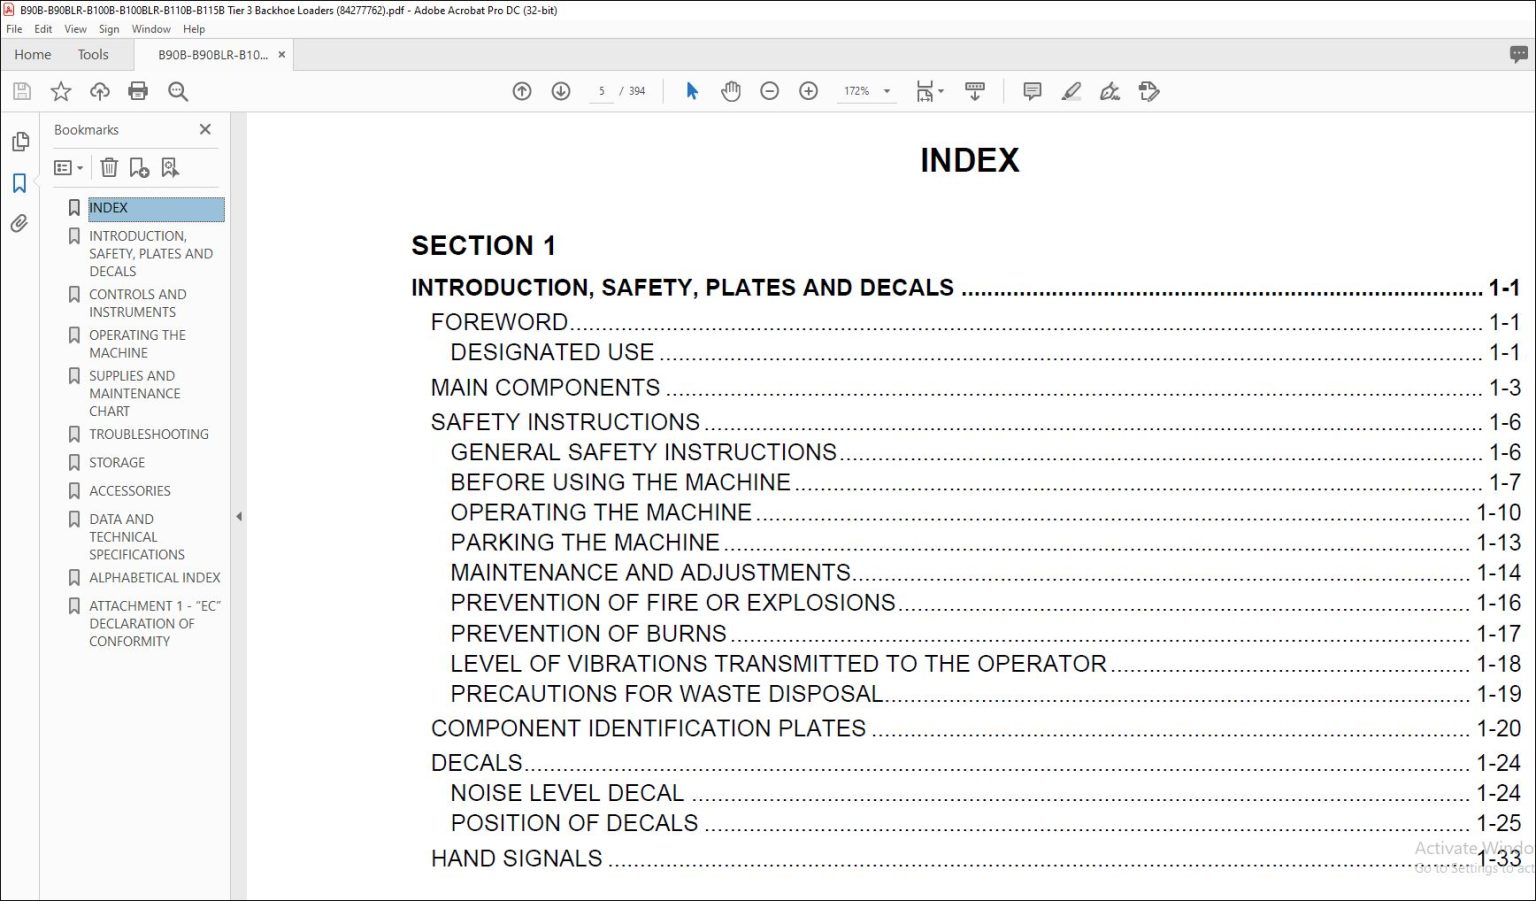Select the highlight text pen tool
This screenshot has height=901, width=1536.
[1071, 91]
